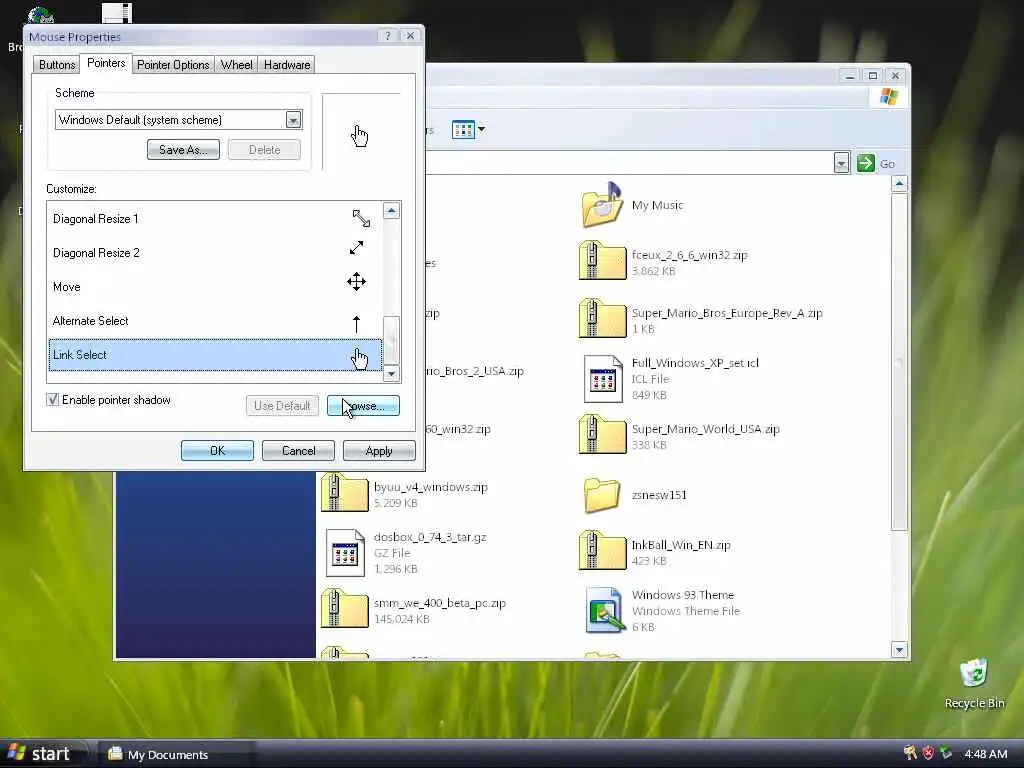The width and height of the screenshot is (1024, 768).
Task: Click the Move four-arrow cursor icon
Action: [x=357, y=282]
